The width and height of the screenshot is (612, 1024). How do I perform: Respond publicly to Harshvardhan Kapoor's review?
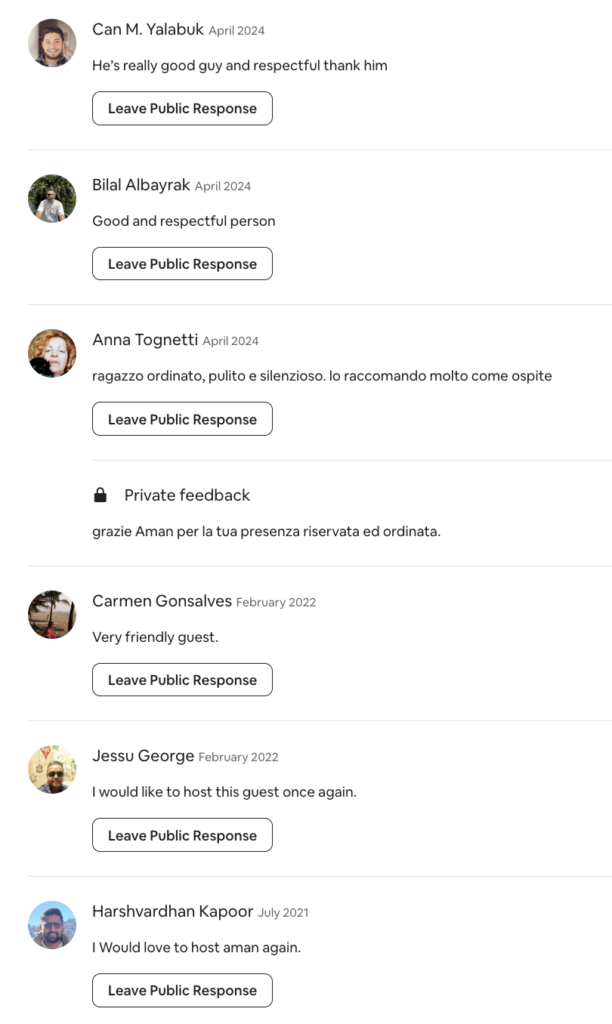coord(182,990)
